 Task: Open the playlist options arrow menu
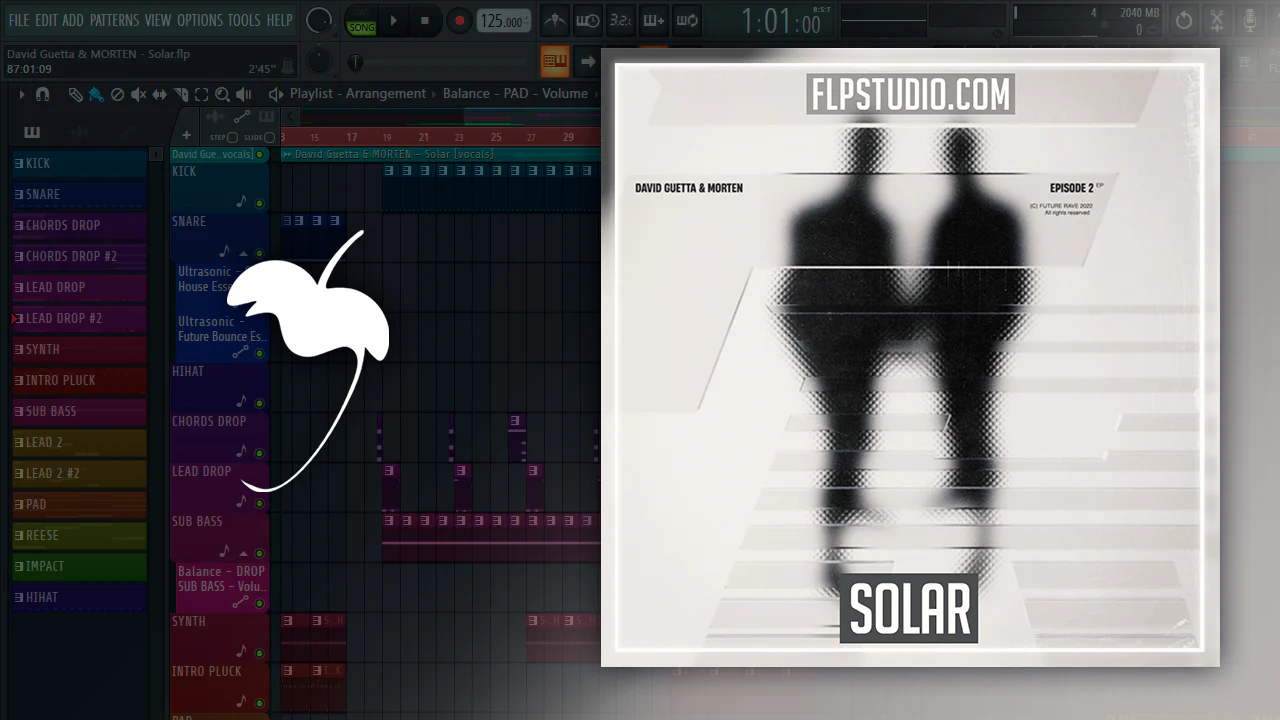[22, 94]
